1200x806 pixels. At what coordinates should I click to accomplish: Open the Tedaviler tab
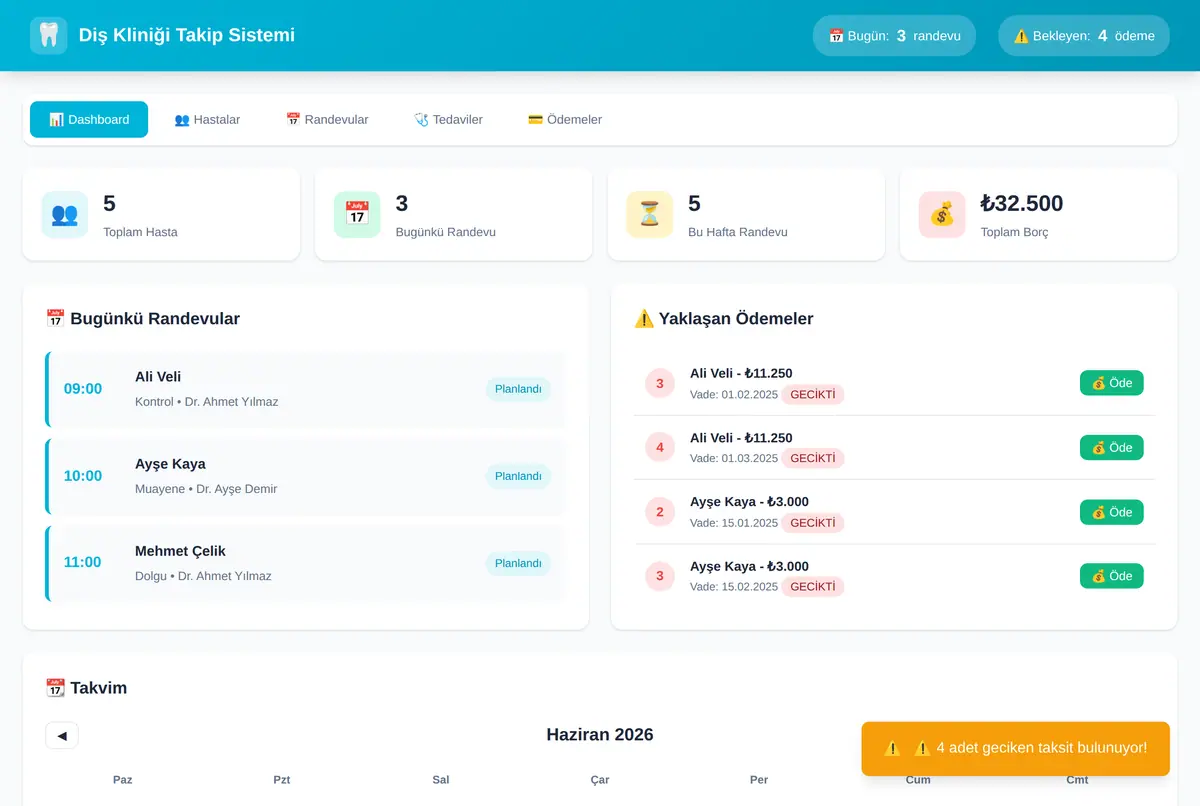[x=448, y=119]
